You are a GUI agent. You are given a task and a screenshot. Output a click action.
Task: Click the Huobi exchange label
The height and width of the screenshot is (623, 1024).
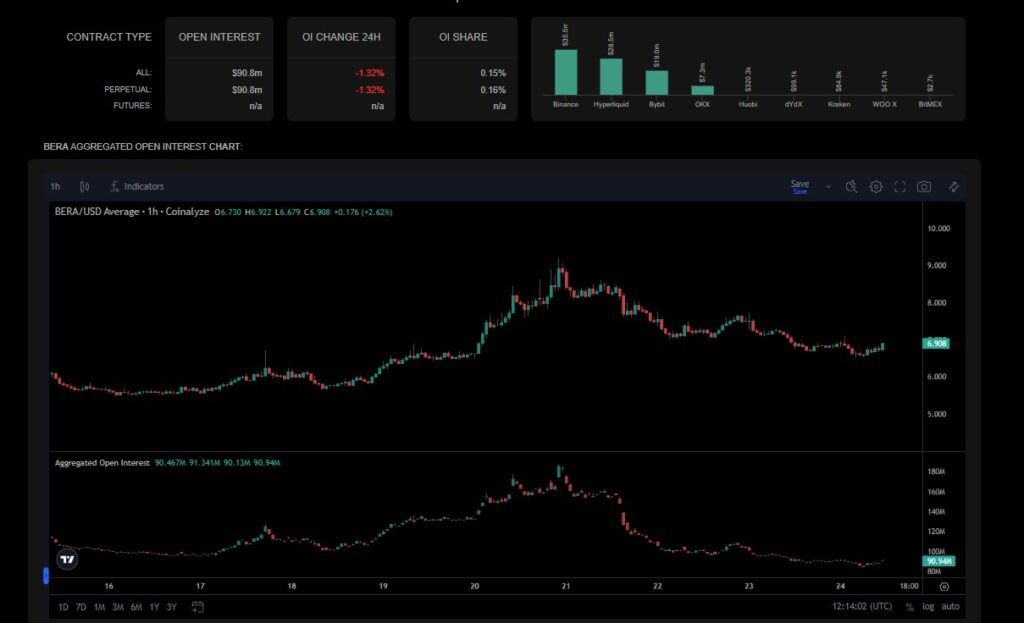point(748,104)
